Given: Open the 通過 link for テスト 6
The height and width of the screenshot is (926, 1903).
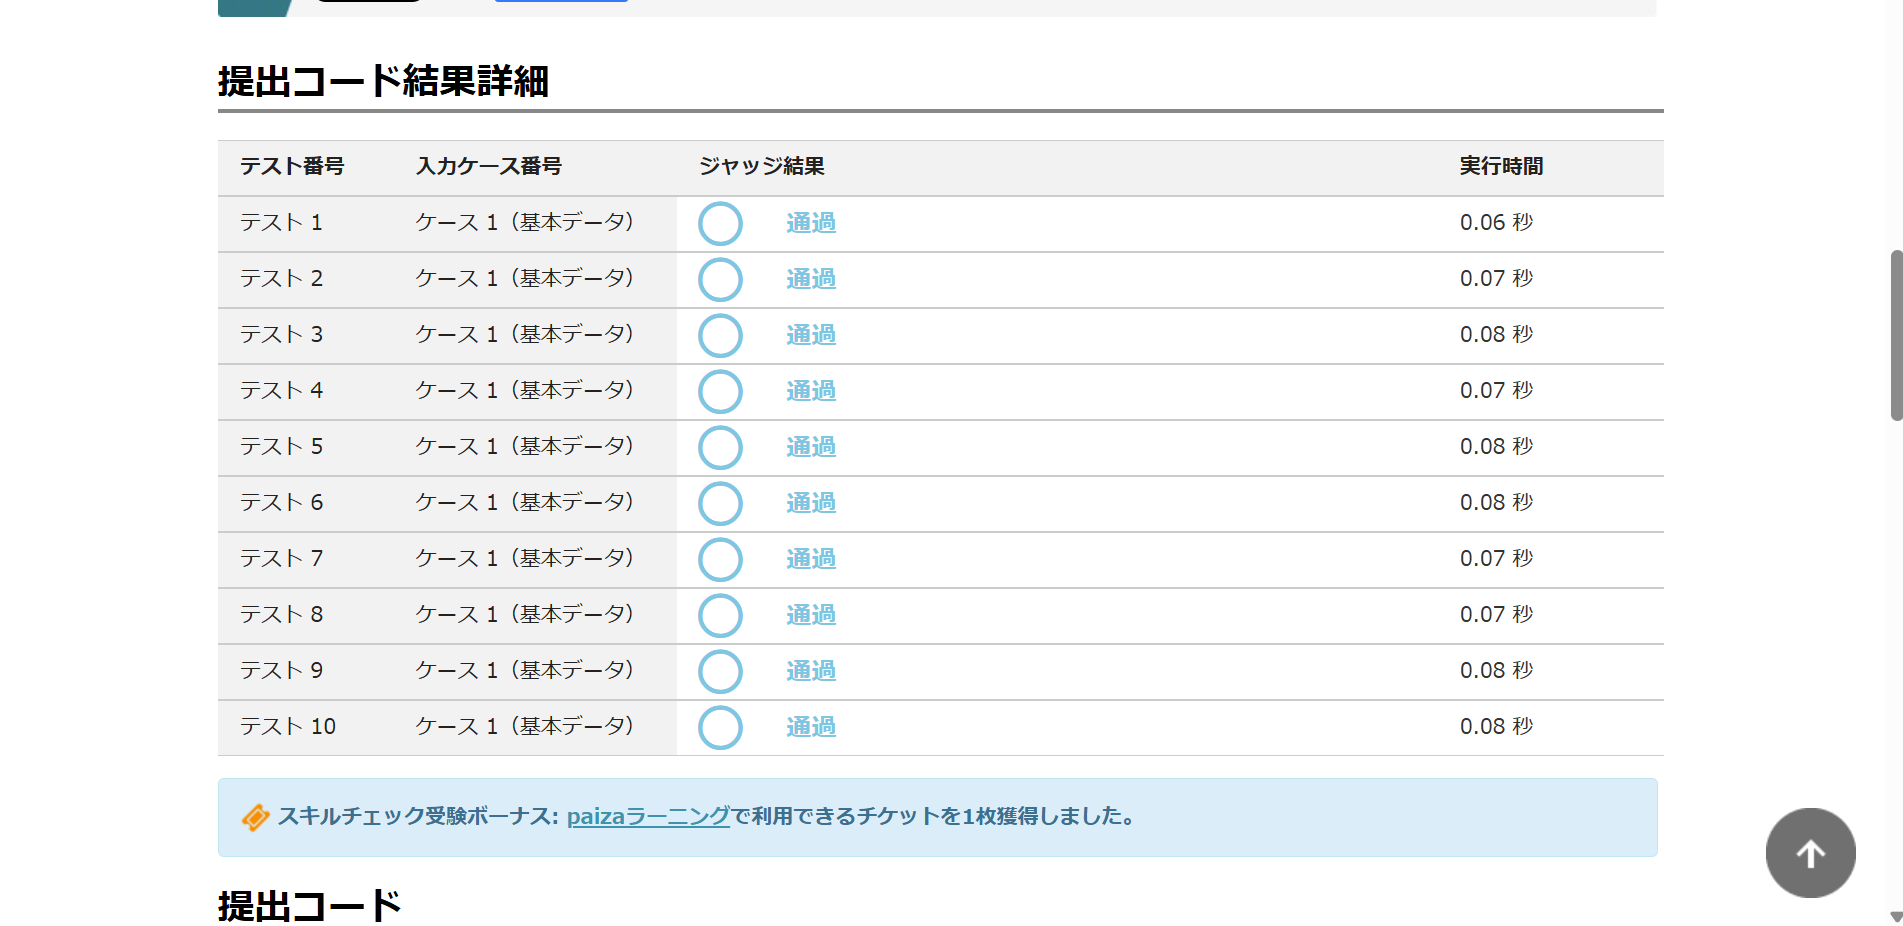Looking at the screenshot, I should click(810, 503).
